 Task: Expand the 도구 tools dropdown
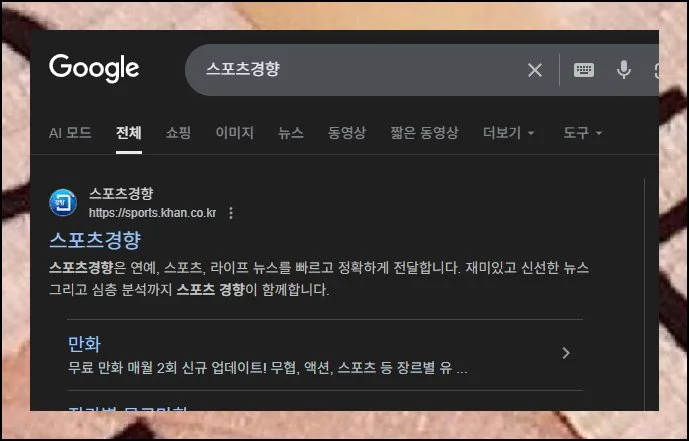pos(583,133)
